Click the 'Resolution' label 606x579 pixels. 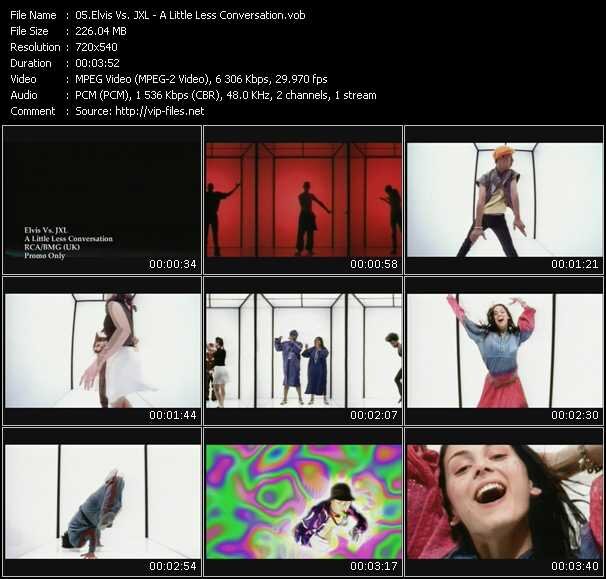coord(35,47)
